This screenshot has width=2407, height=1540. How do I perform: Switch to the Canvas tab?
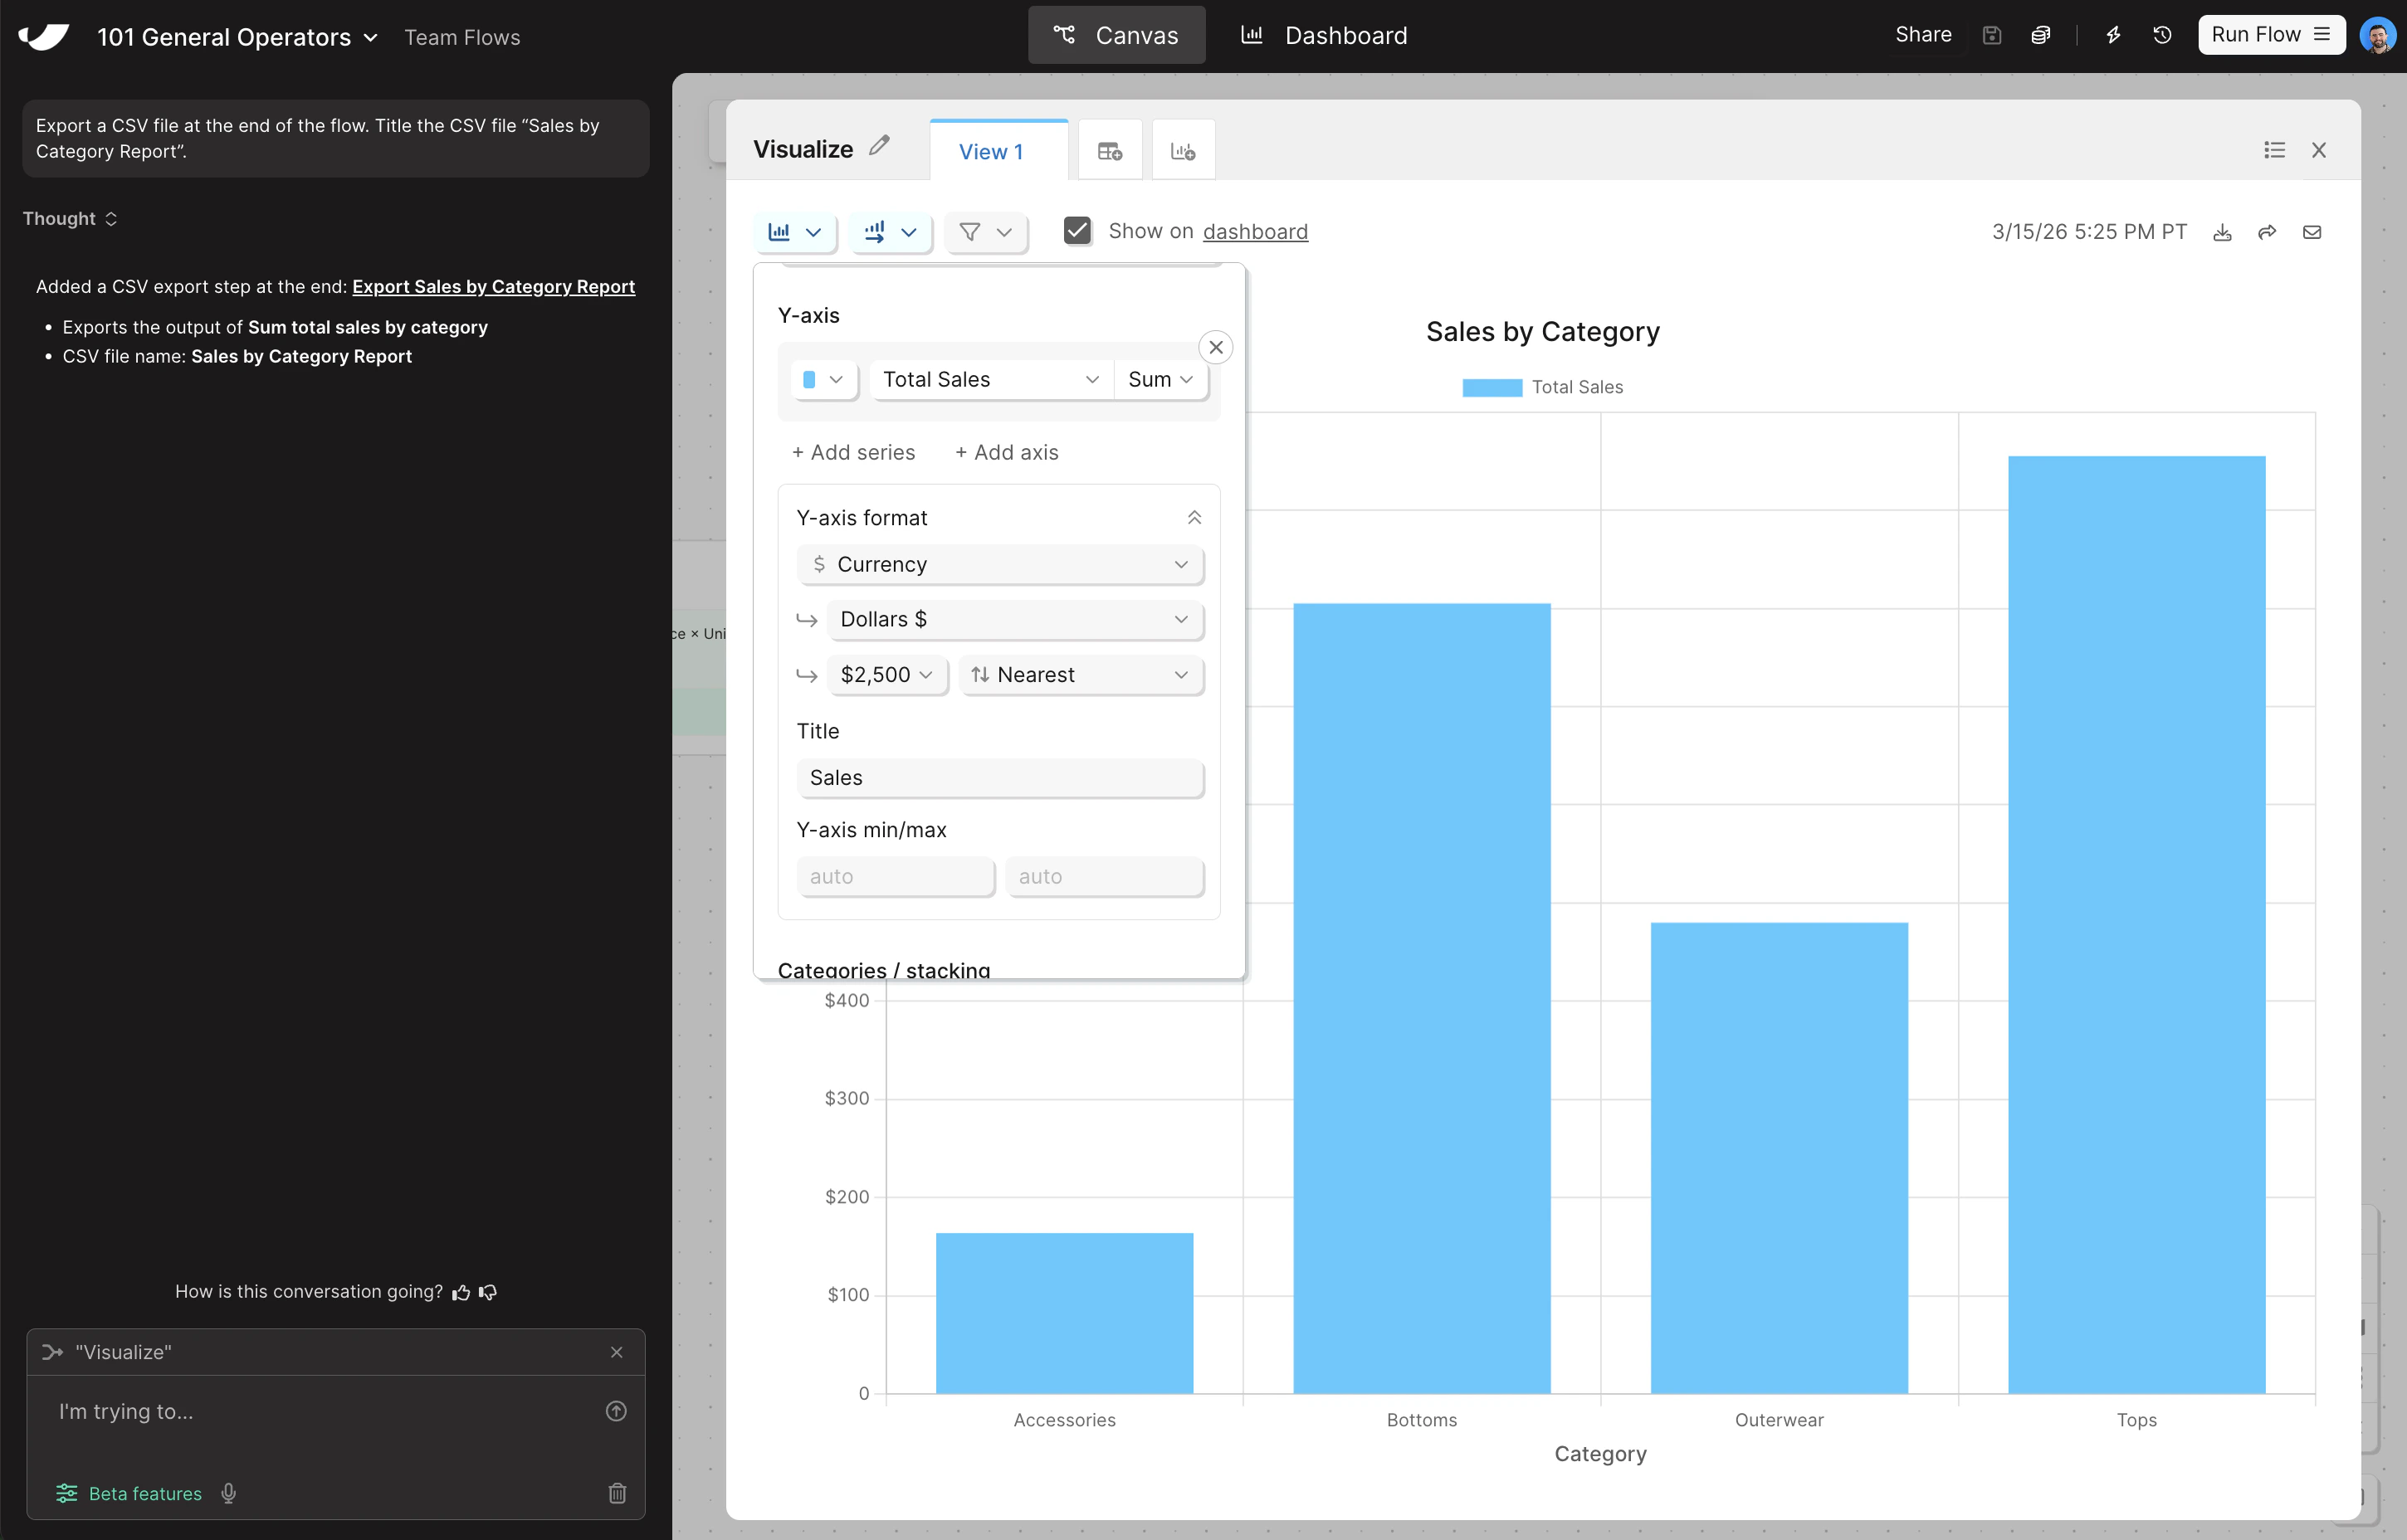(1116, 35)
